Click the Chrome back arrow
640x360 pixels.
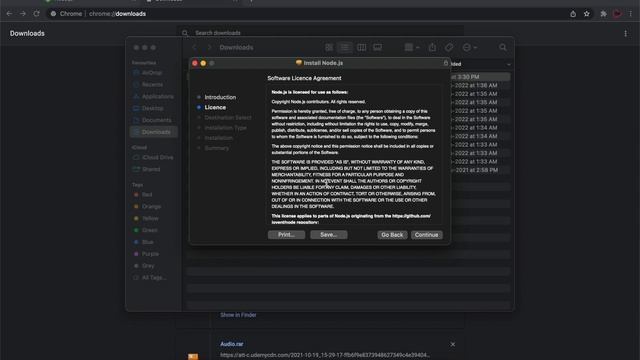click(x=9, y=13)
